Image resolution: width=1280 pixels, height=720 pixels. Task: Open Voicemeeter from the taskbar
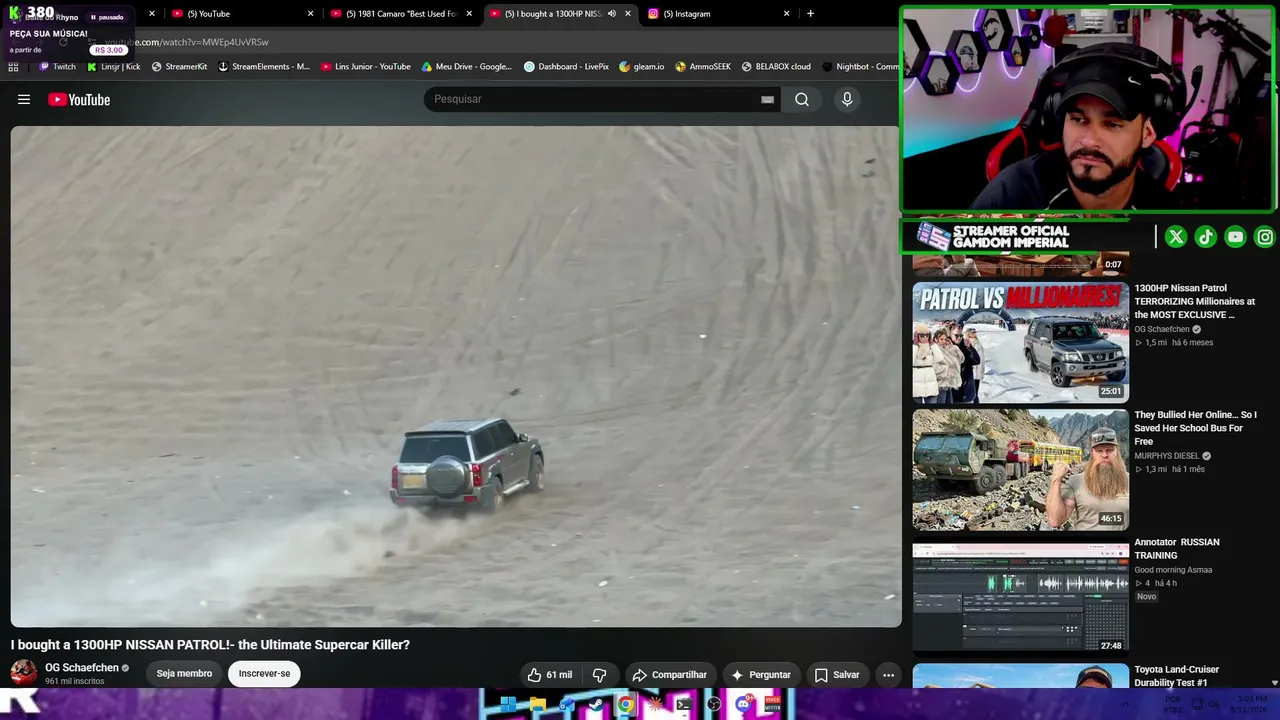point(772,705)
